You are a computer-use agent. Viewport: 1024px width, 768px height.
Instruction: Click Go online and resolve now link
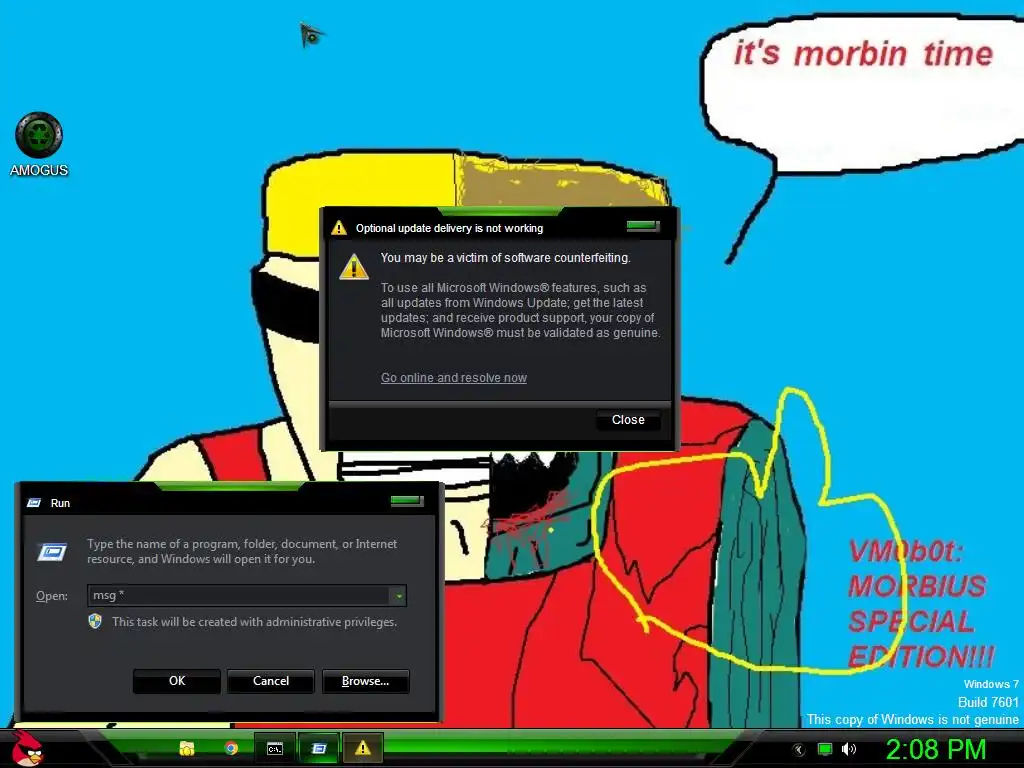[x=454, y=377]
